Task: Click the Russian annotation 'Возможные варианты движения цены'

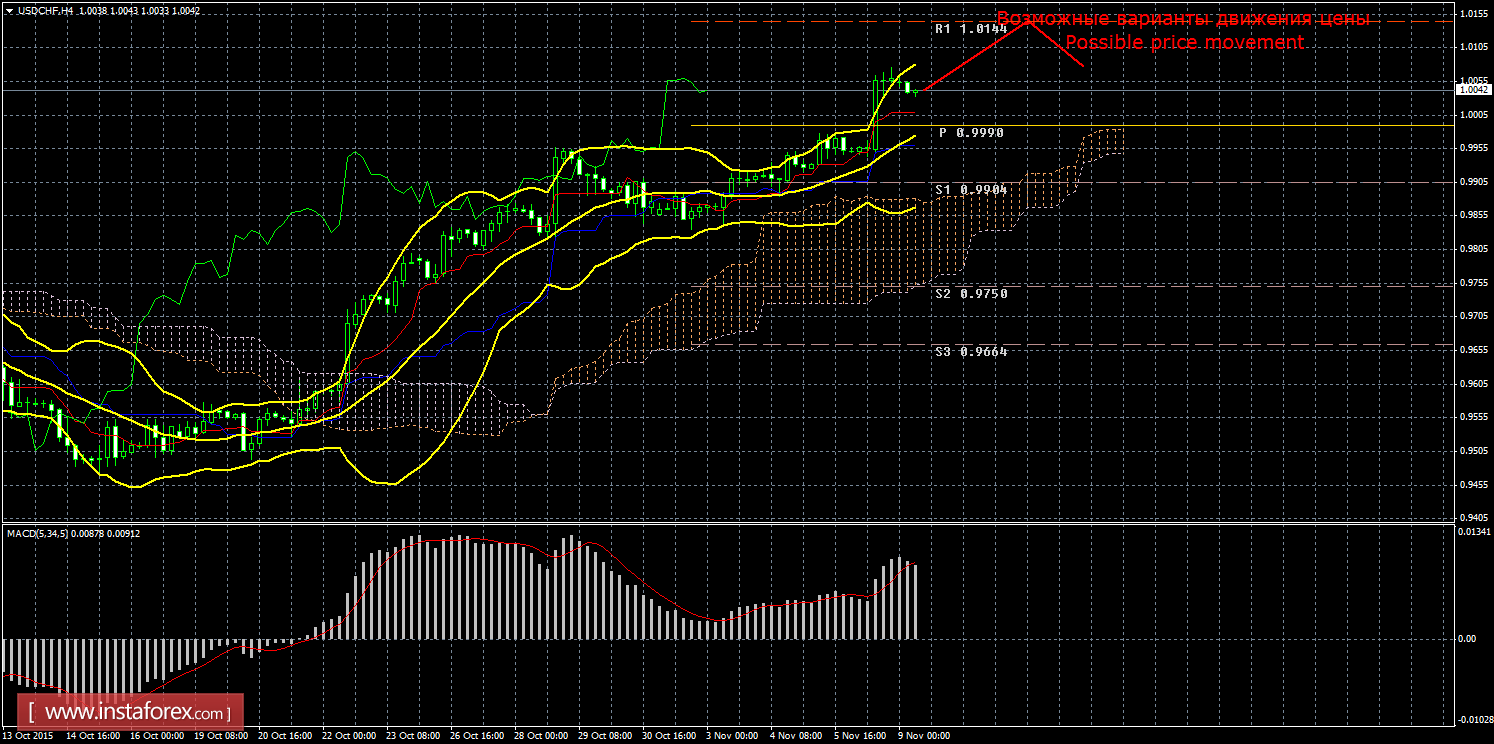Action: (1183, 19)
